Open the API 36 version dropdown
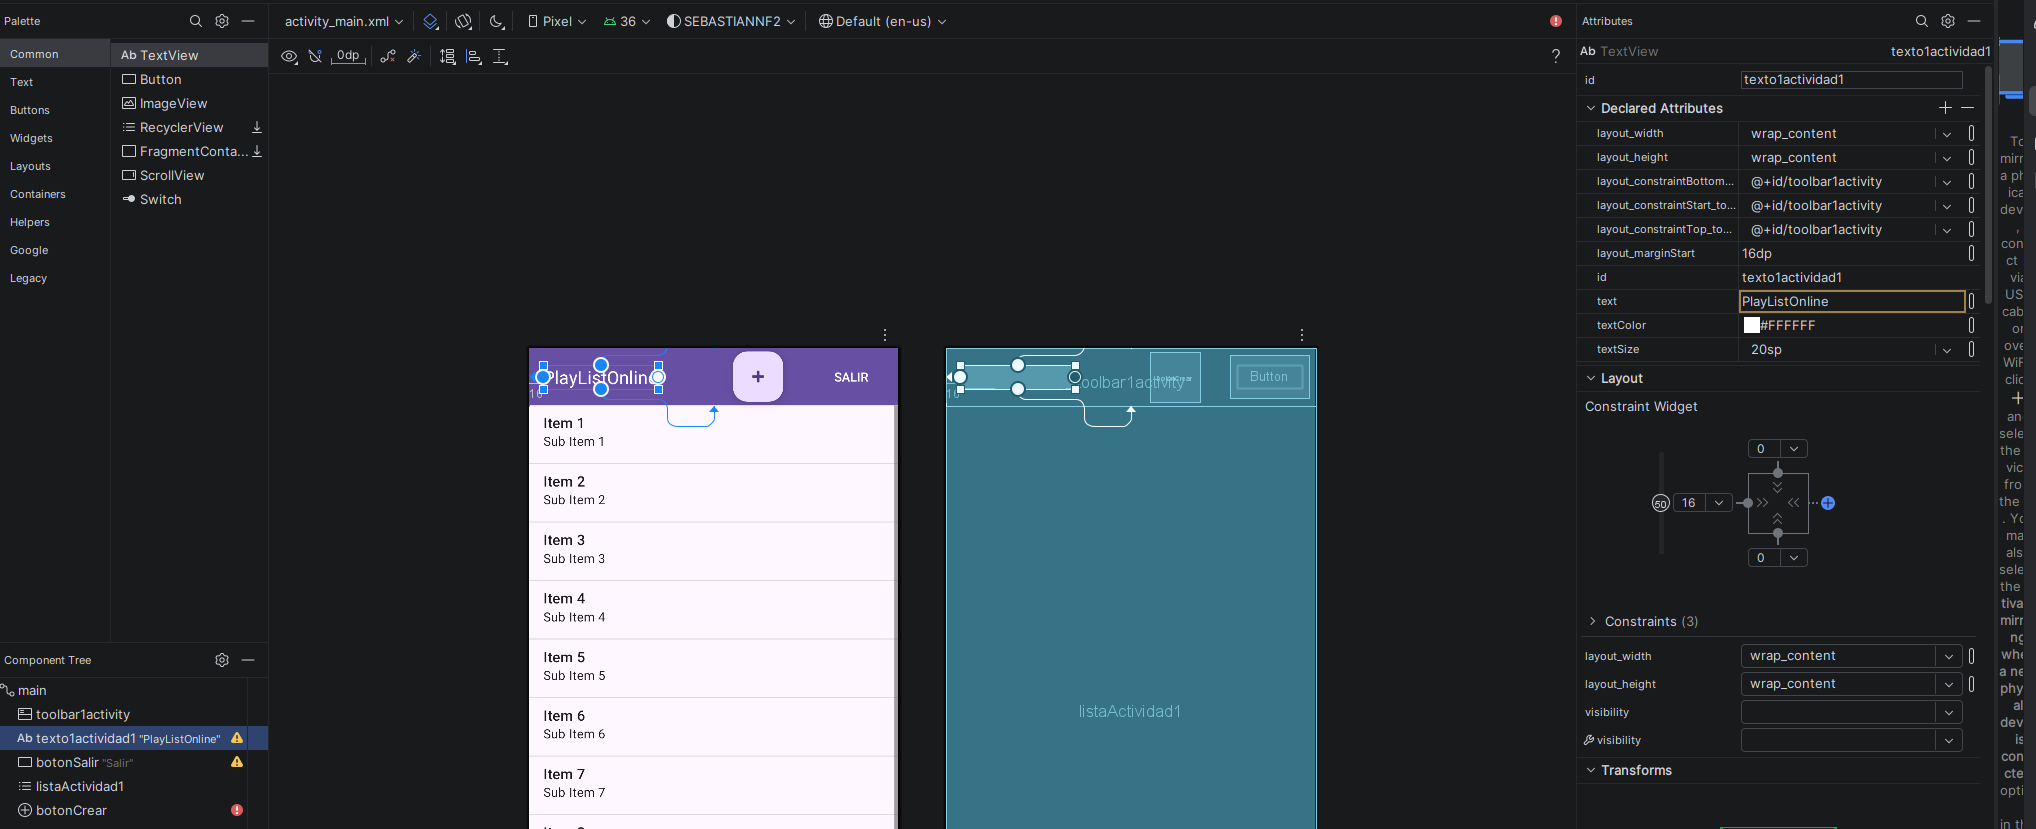This screenshot has height=829, width=2036. point(627,21)
